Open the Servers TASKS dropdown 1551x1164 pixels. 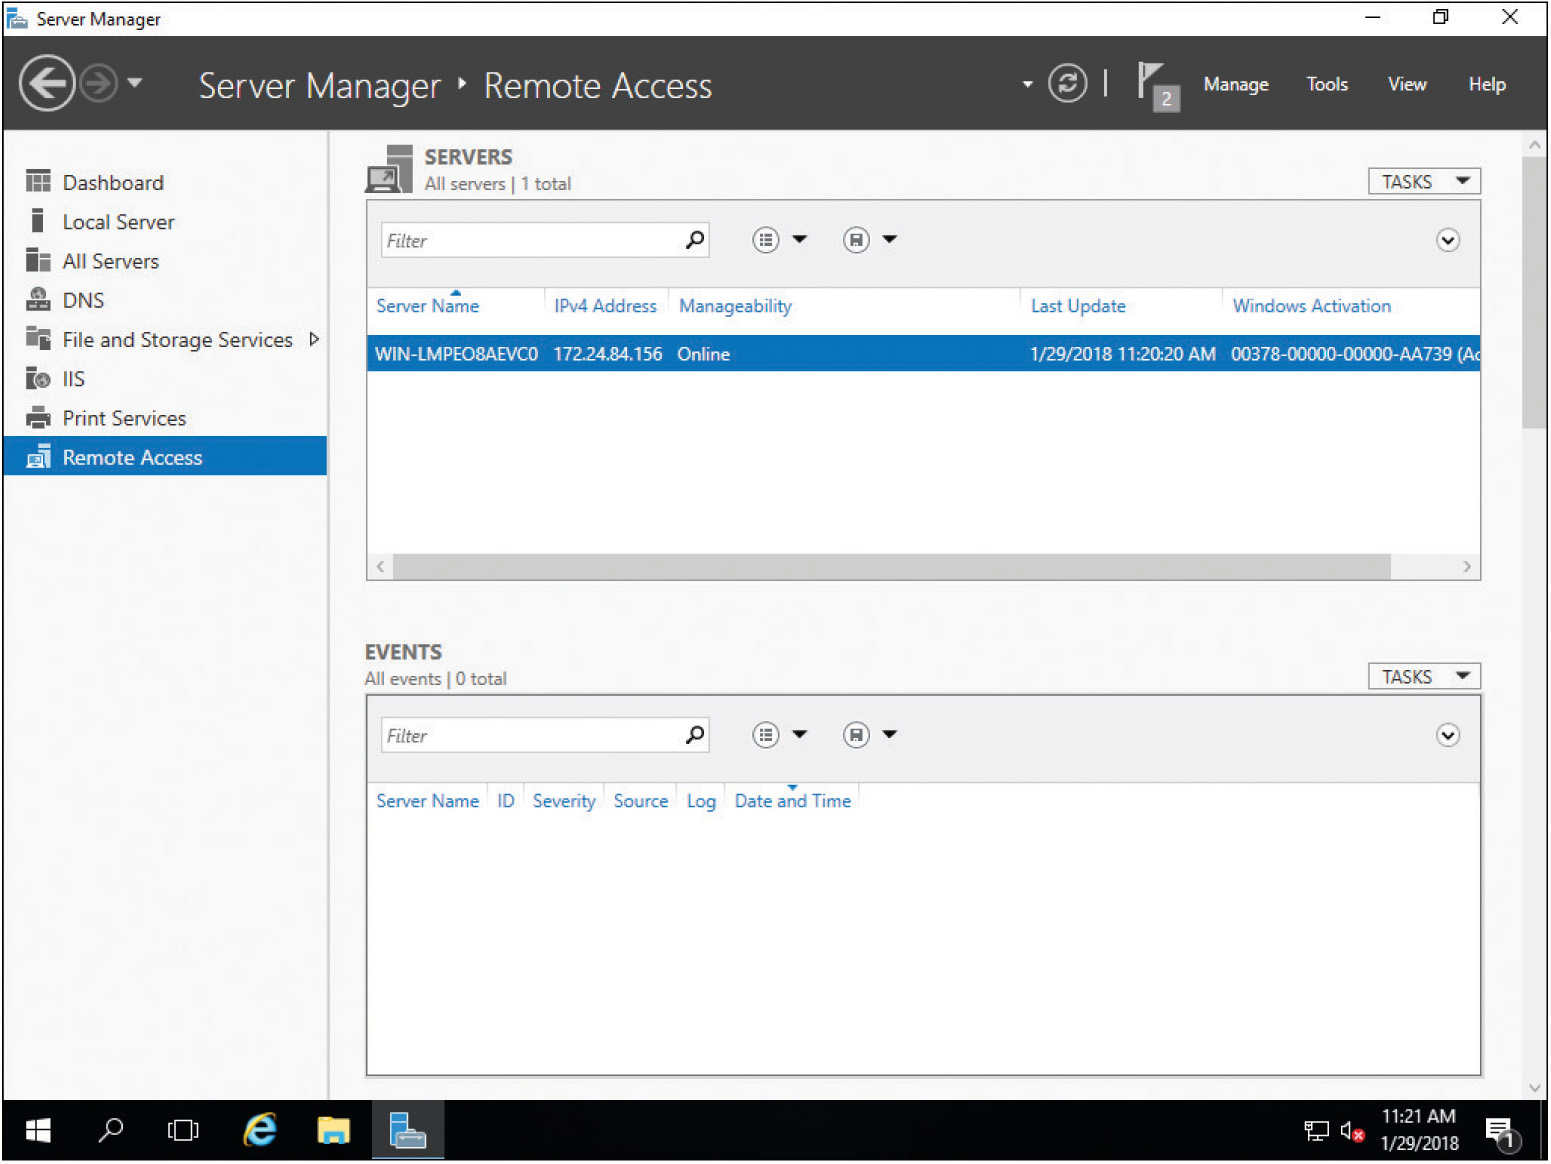(x=1424, y=181)
